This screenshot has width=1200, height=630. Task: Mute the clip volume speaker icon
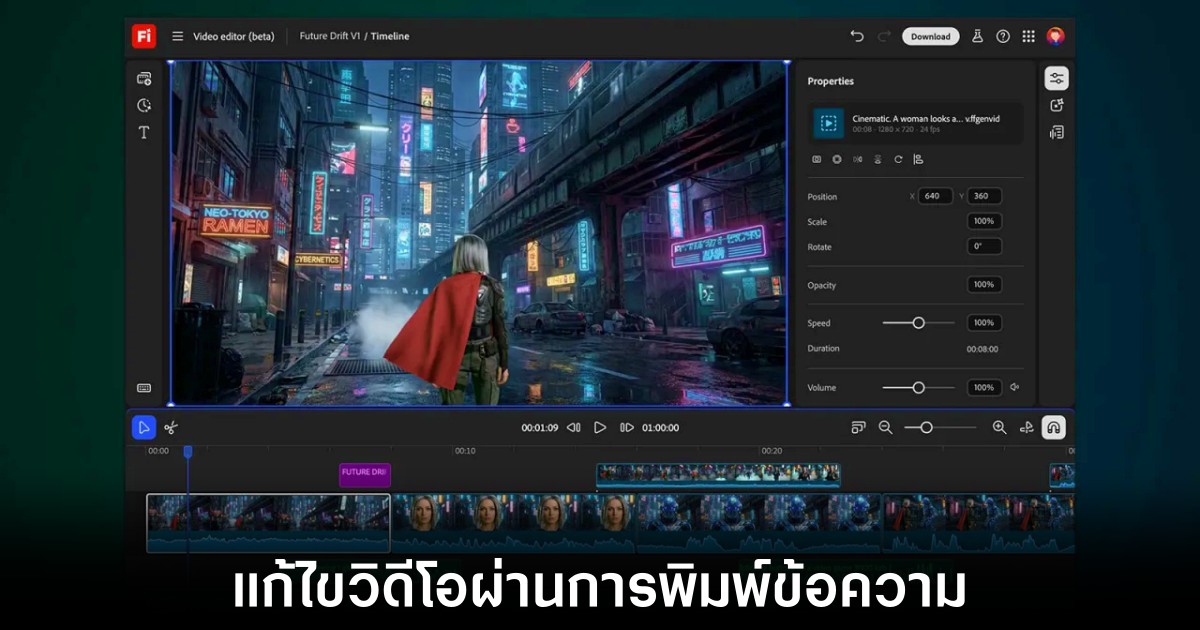1014,387
